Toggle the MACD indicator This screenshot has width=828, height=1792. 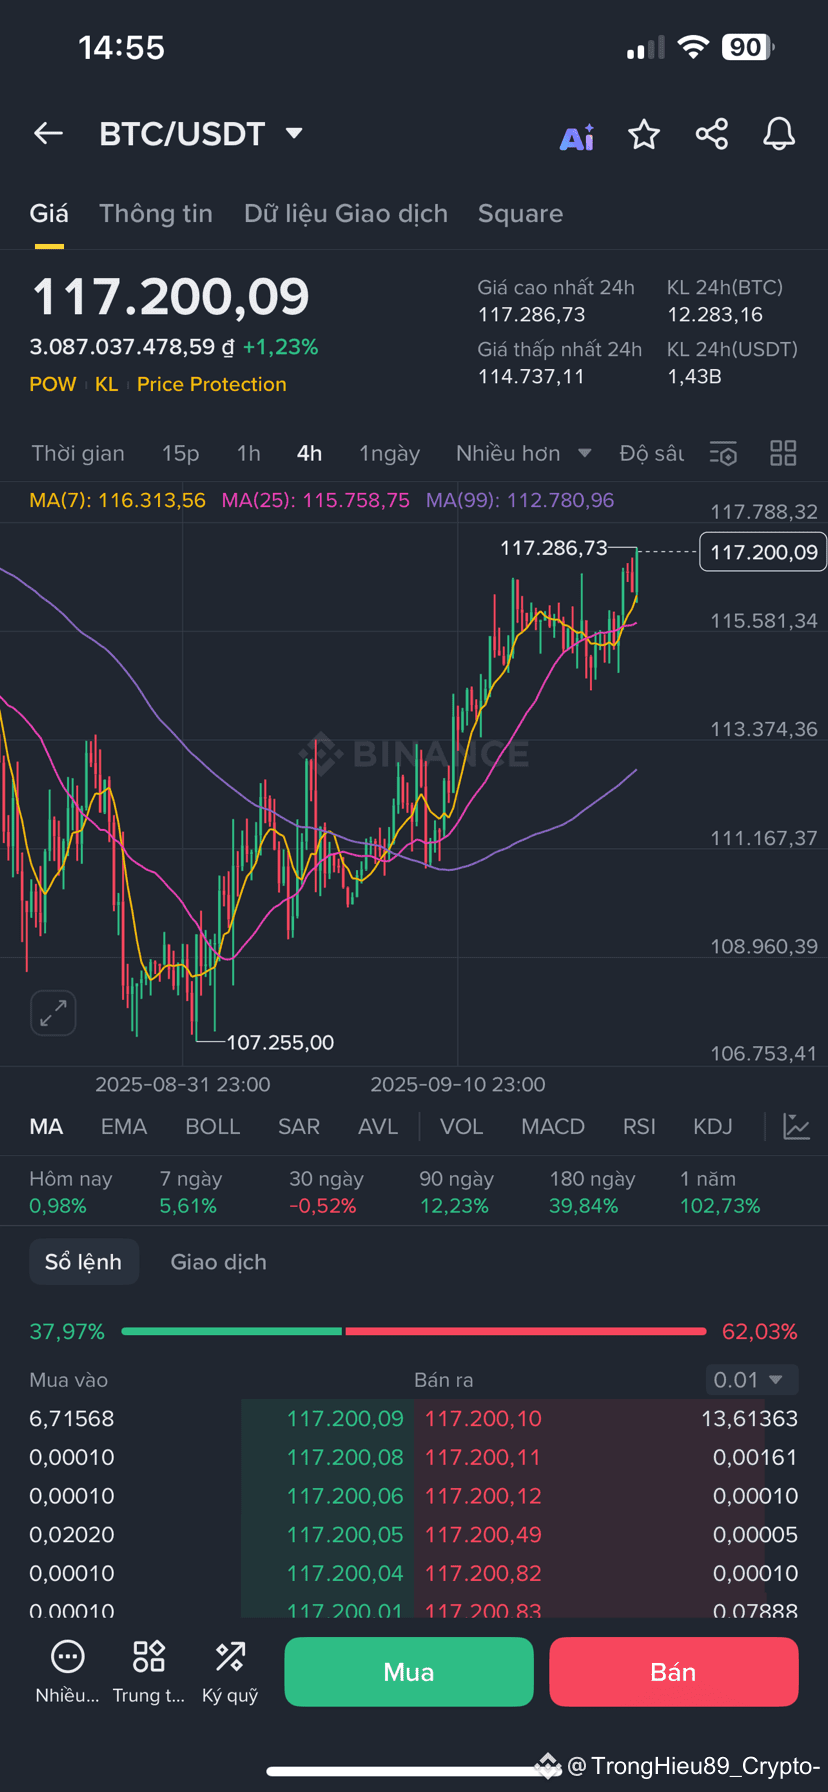coord(553,1127)
